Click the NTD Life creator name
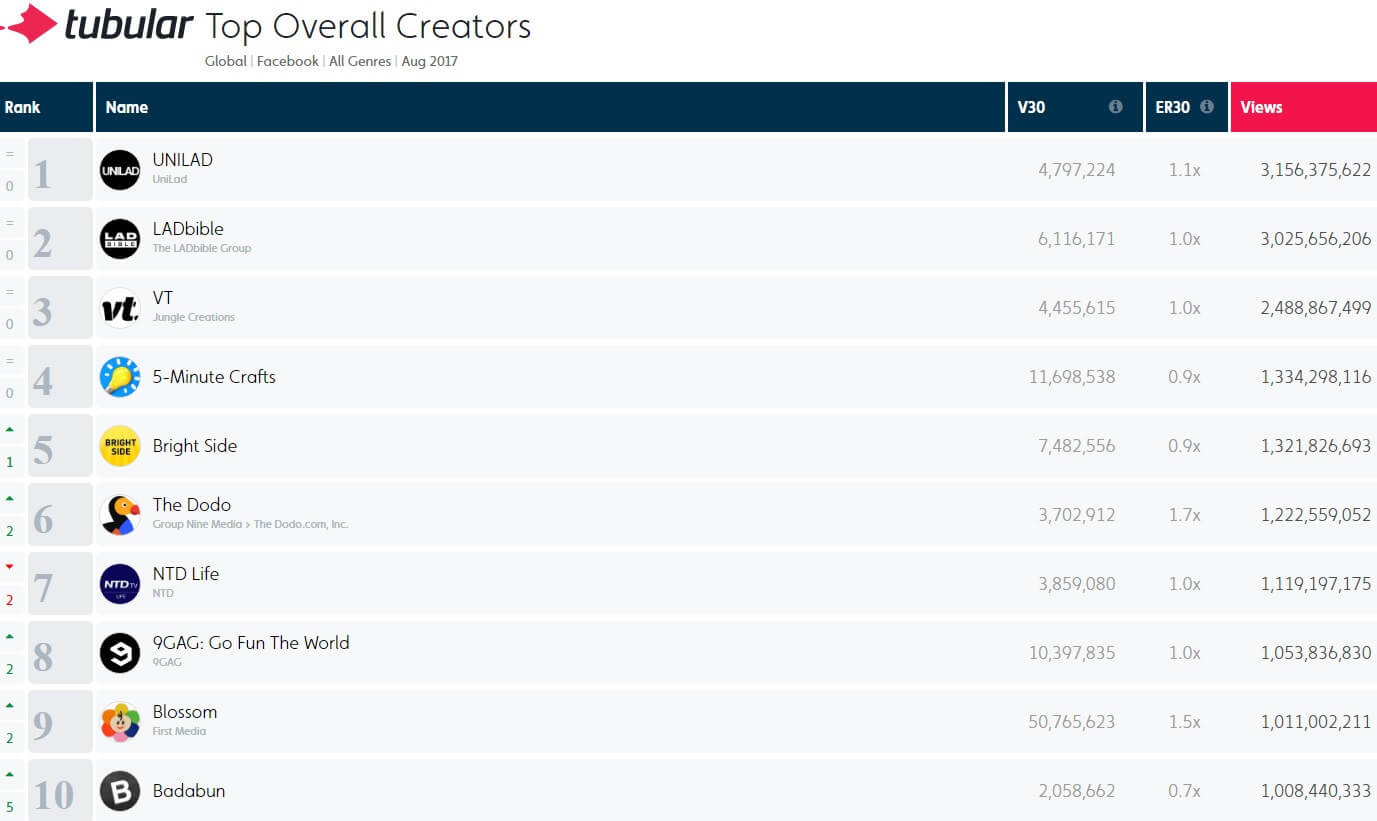This screenshot has width=1377, height=821. pyautogui.click(x=186, y=574)
